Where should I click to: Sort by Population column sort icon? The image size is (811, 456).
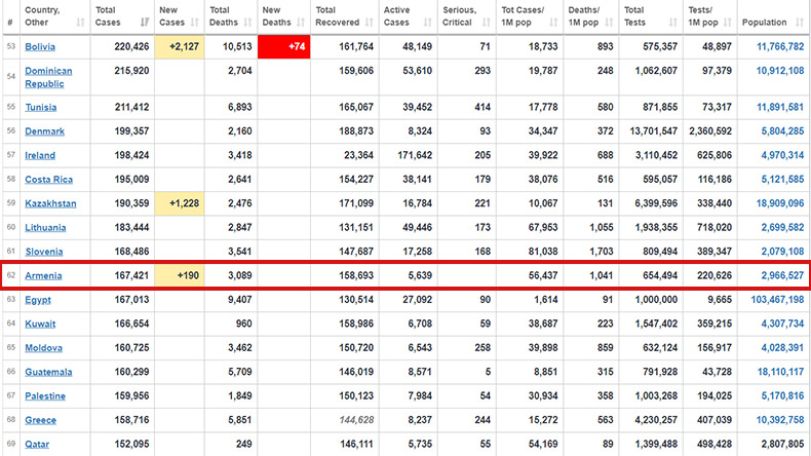[x=800, y=22]
